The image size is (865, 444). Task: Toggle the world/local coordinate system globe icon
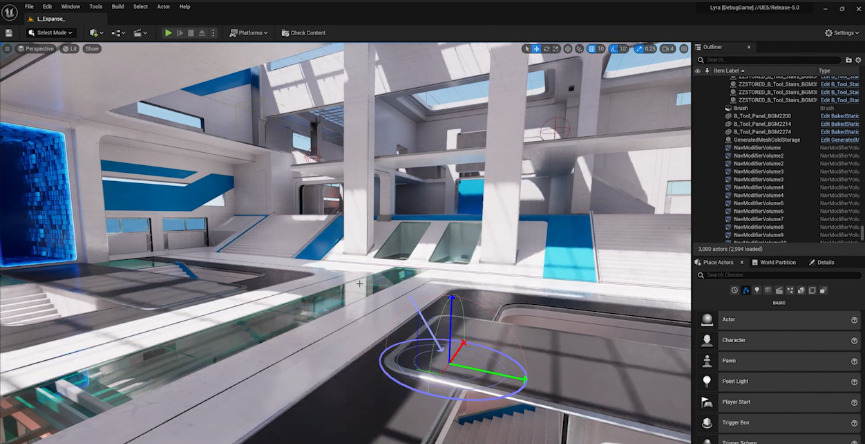click(568, 49)
